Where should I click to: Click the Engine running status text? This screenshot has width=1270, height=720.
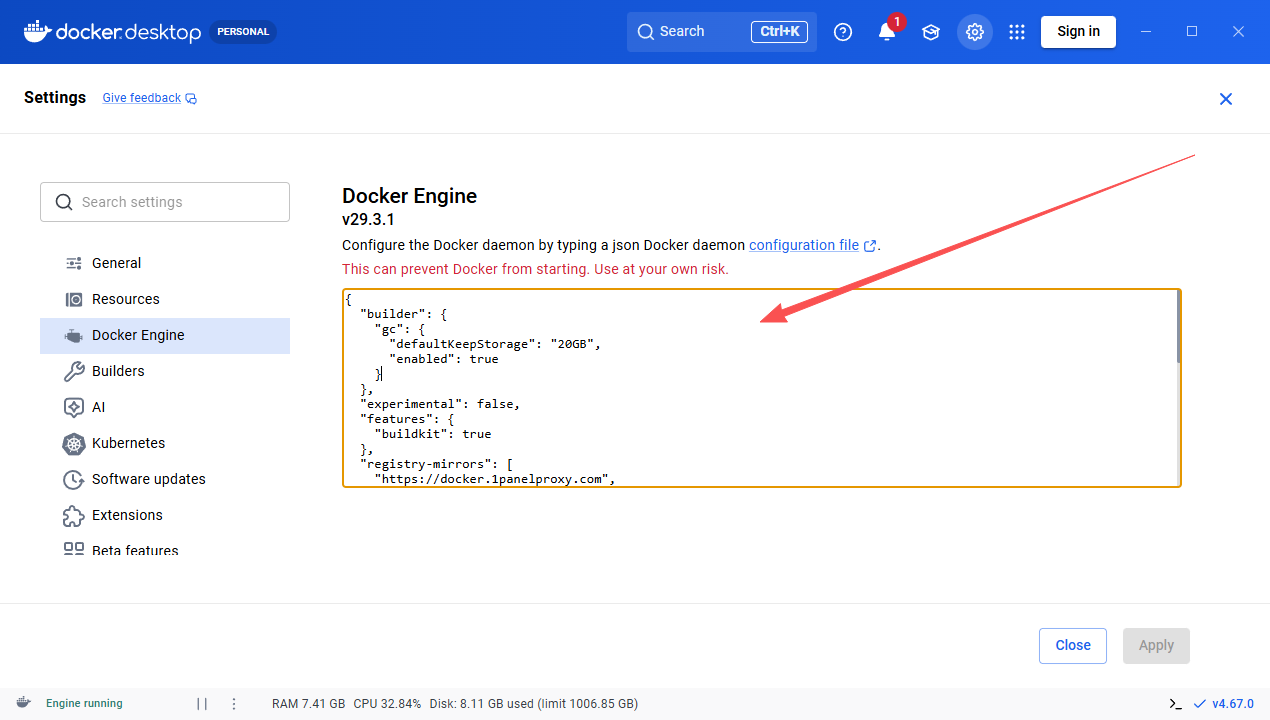pos(84,703)
